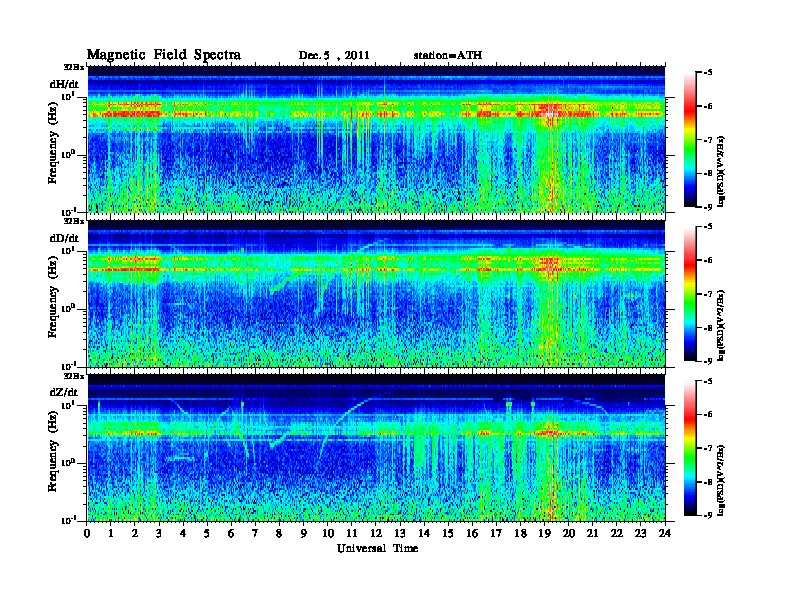The width and height of the screenshot is (792, 612).
Task: Click hour 23 on the Universal Time axis
Action: (641, 534)
